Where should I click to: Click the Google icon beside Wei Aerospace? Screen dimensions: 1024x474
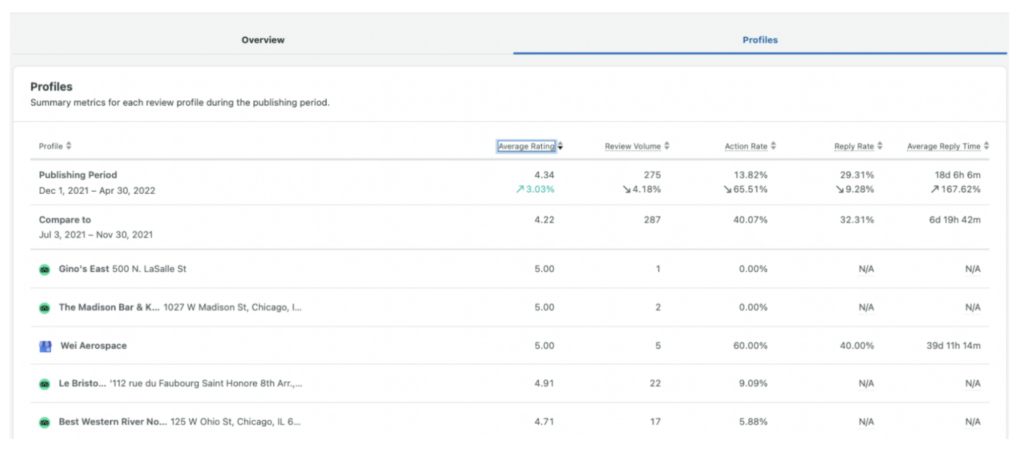coord(44,346)
